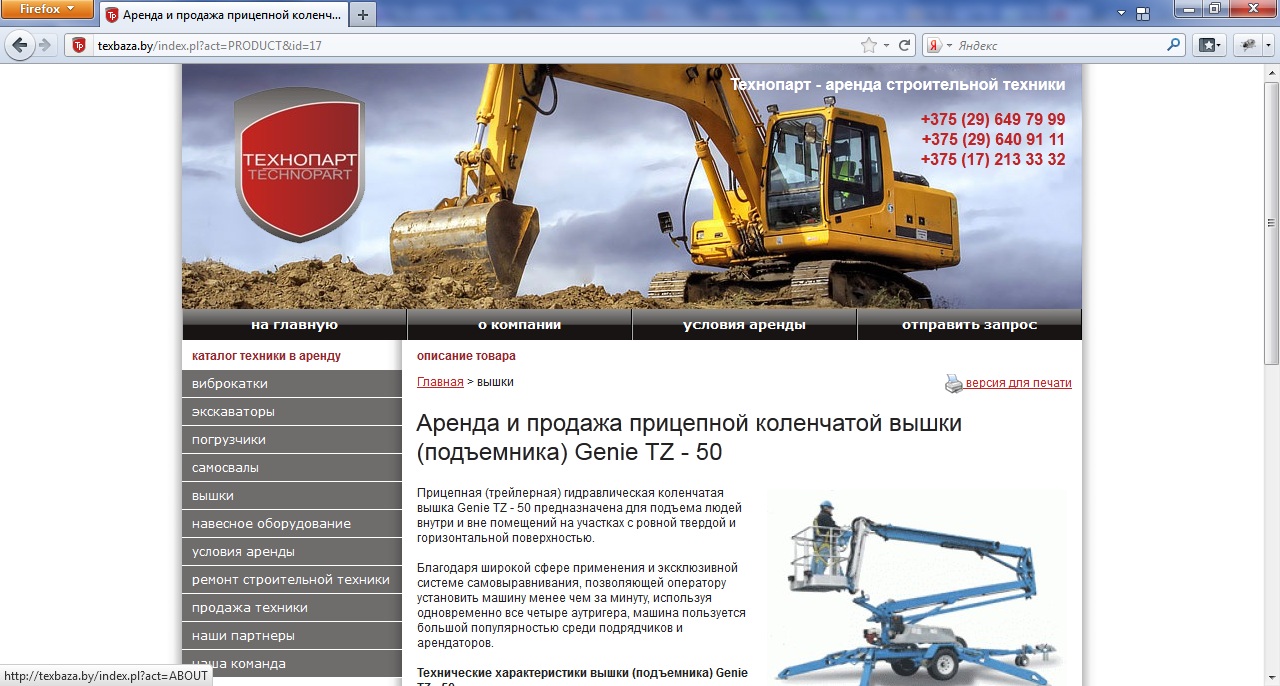Open 'о компании' in the site menu
The height and width of the screenshot is (686, 1280).
(x=519, y=325)
